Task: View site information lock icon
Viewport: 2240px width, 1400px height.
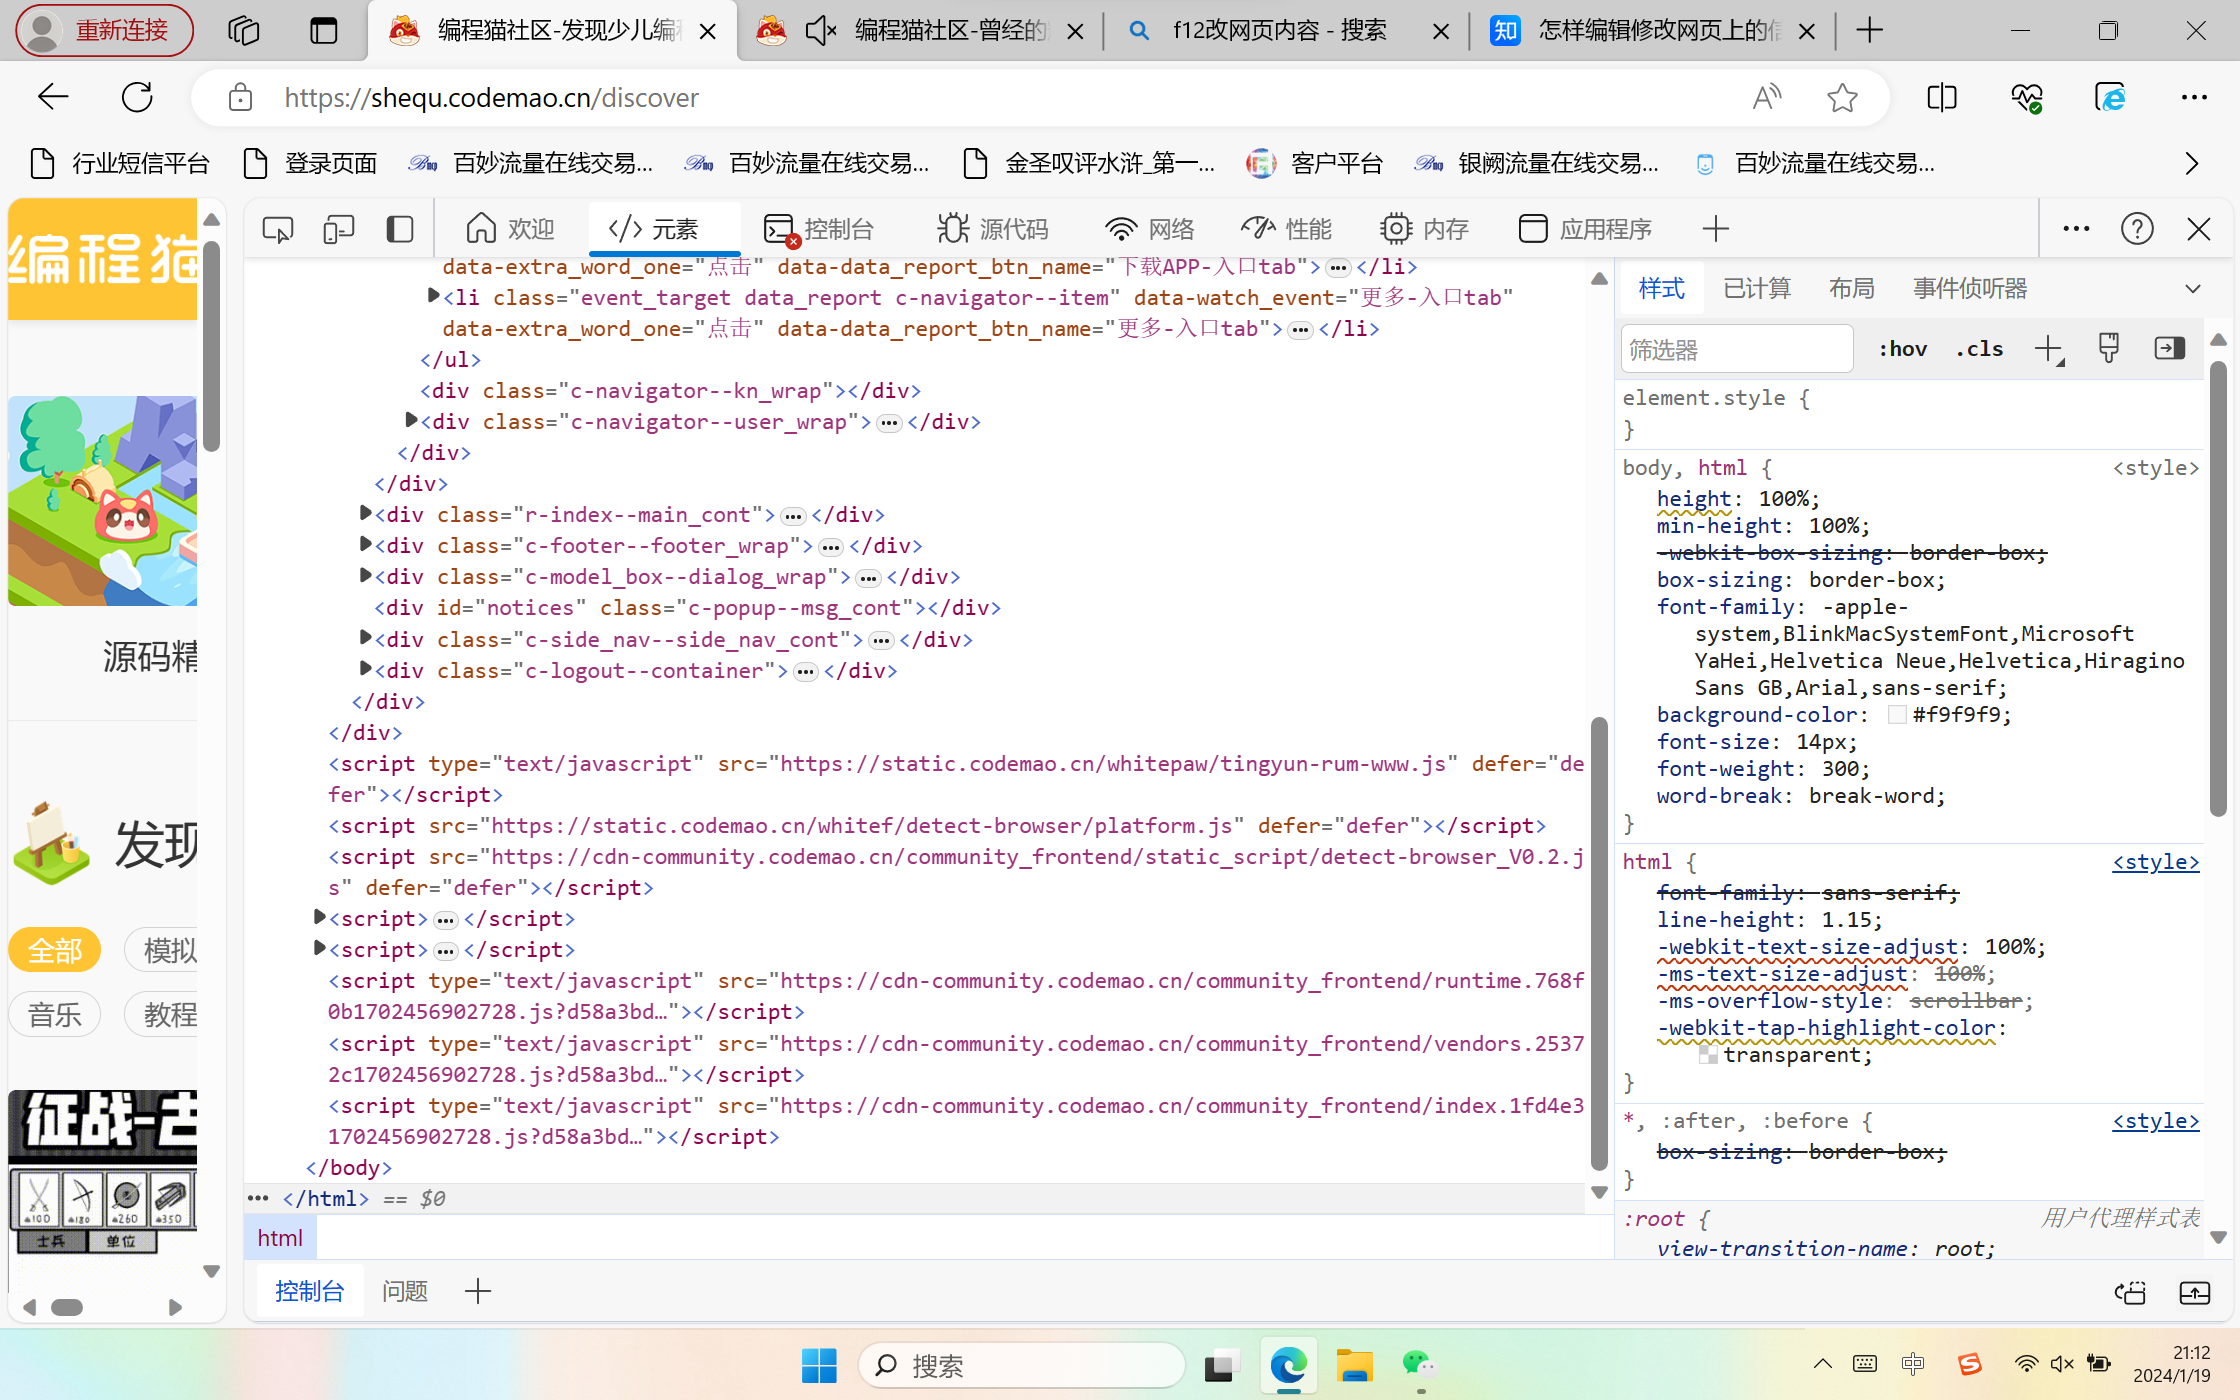Action: pyautogui.click(x=240, y=97)
